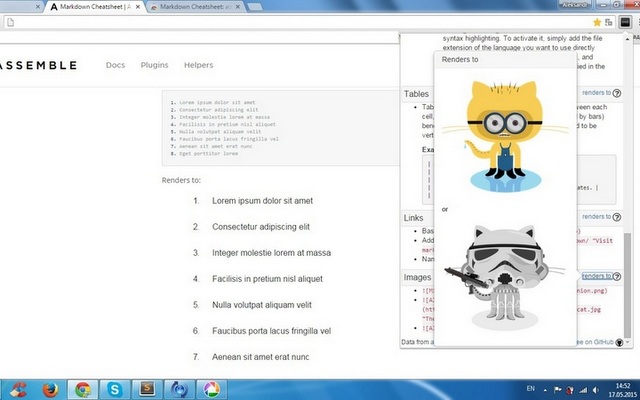Click 'Lorem ipsum dolor sit amet' rendered item
640x400 pixels.
(x=262, y=201)
